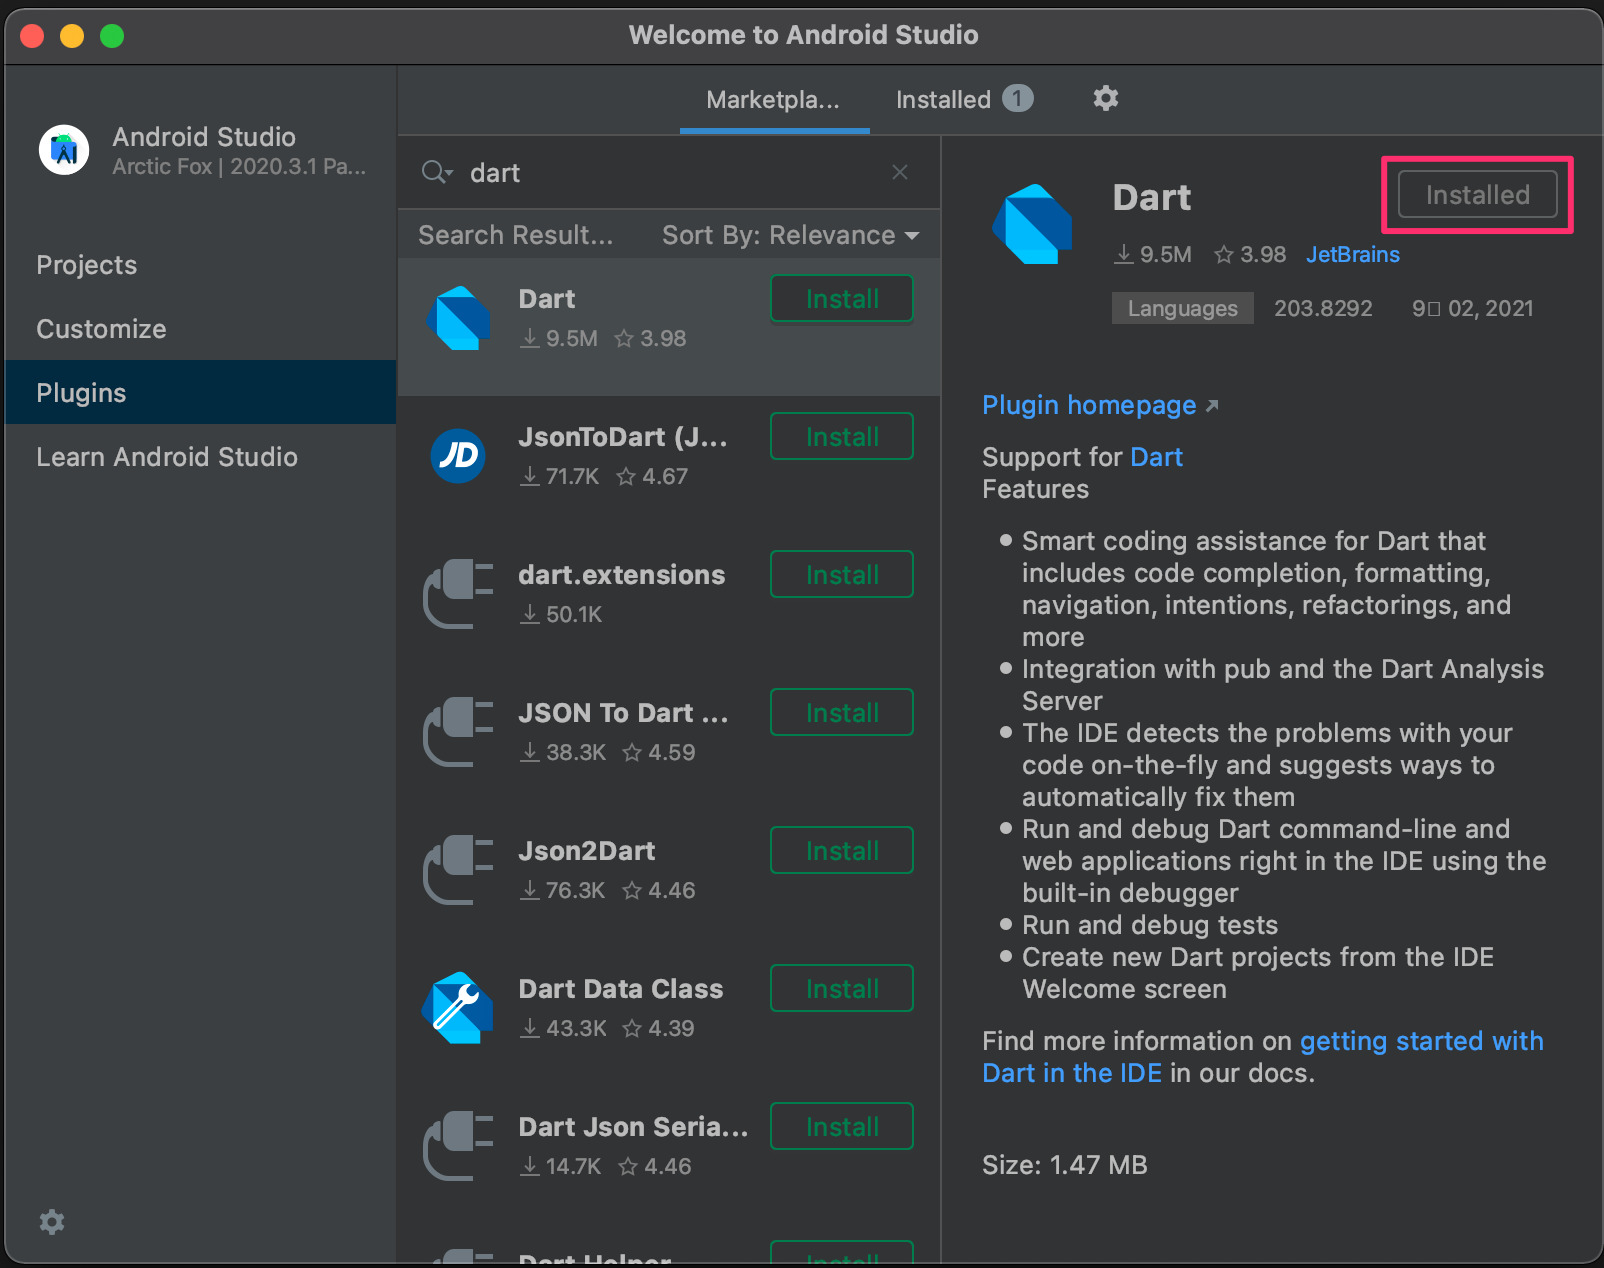Screen dimensions: 1604x1268
Task: Close the window with the red button
Action: pos(32,36)
